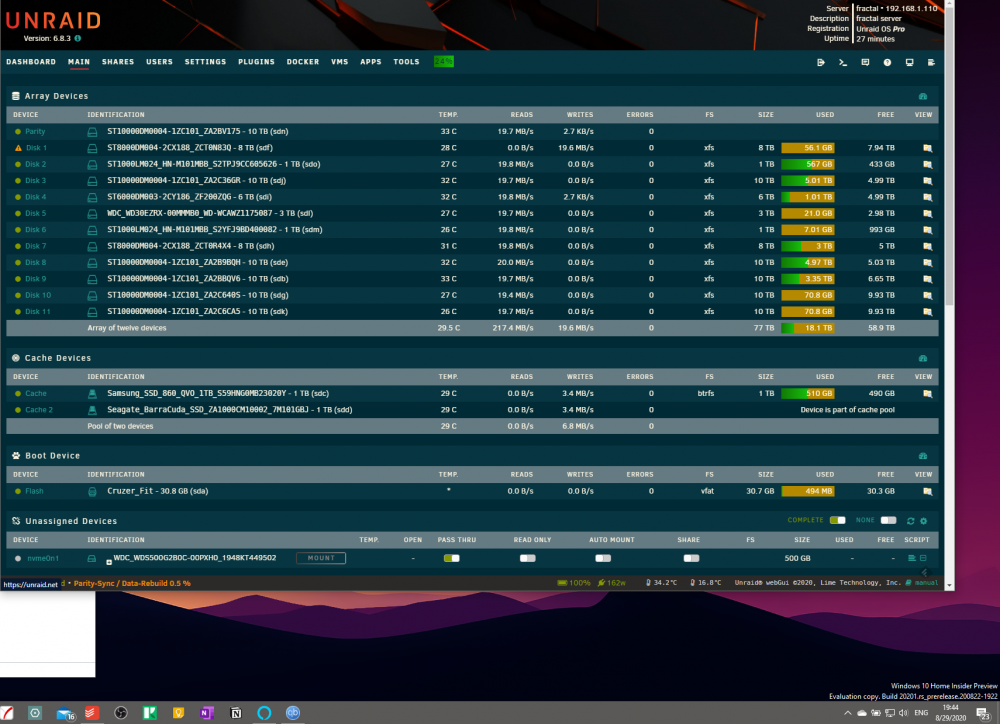Open the feedback icon in the top bar
The width and height of the screenshot is (1000, 724).
[x=865, y=63]
